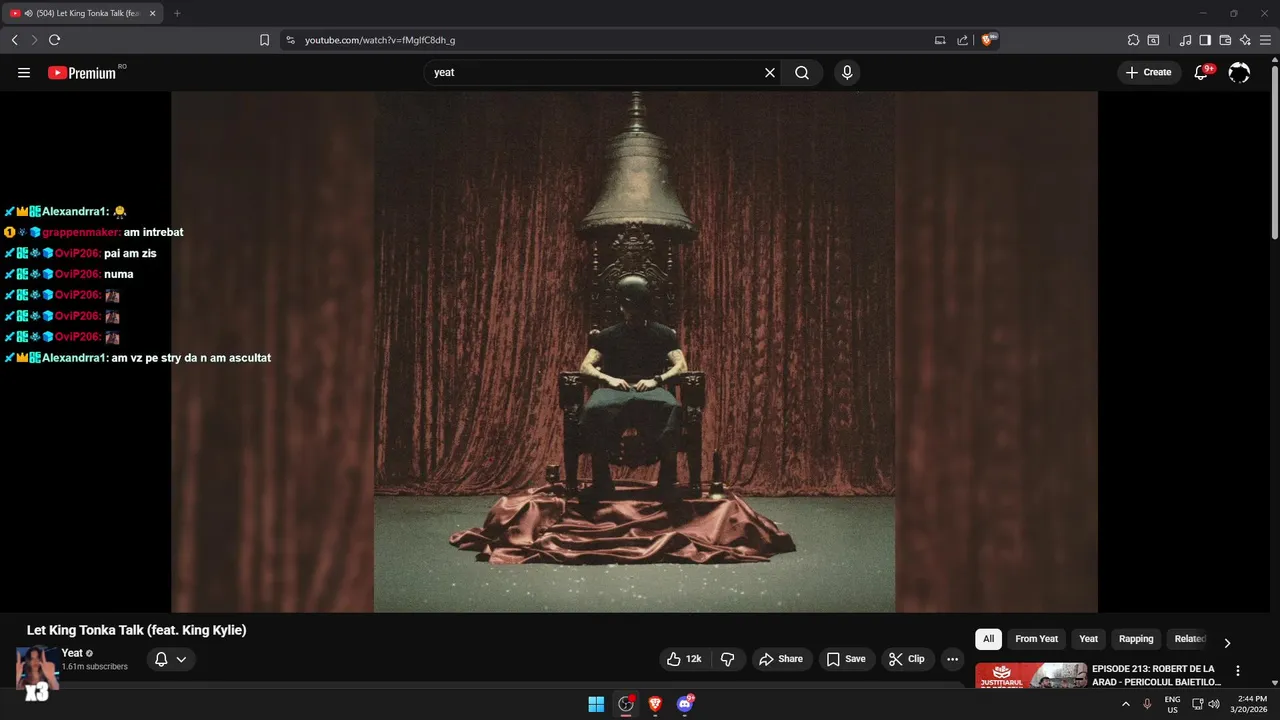
Task: Open Brave Wallet icon
Action: (x=1225, y=40)
